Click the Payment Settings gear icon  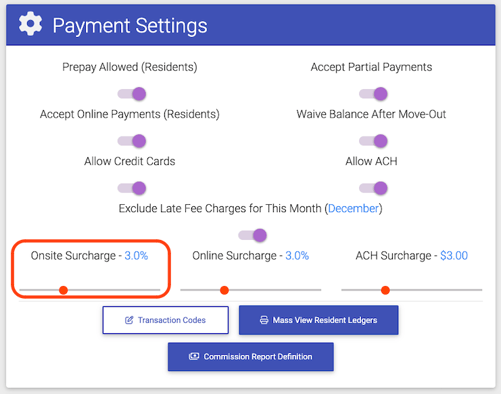(x=30, y=24)
